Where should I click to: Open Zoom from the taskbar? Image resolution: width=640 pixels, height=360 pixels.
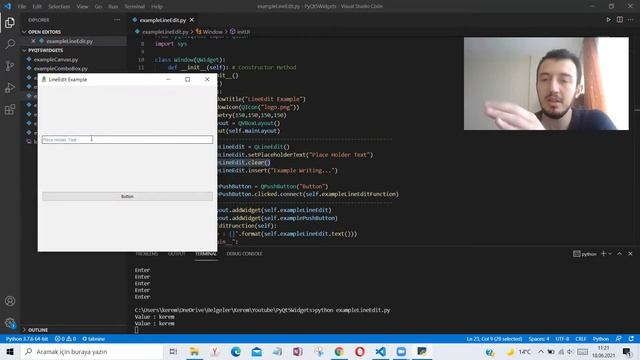tap(401, 351)
